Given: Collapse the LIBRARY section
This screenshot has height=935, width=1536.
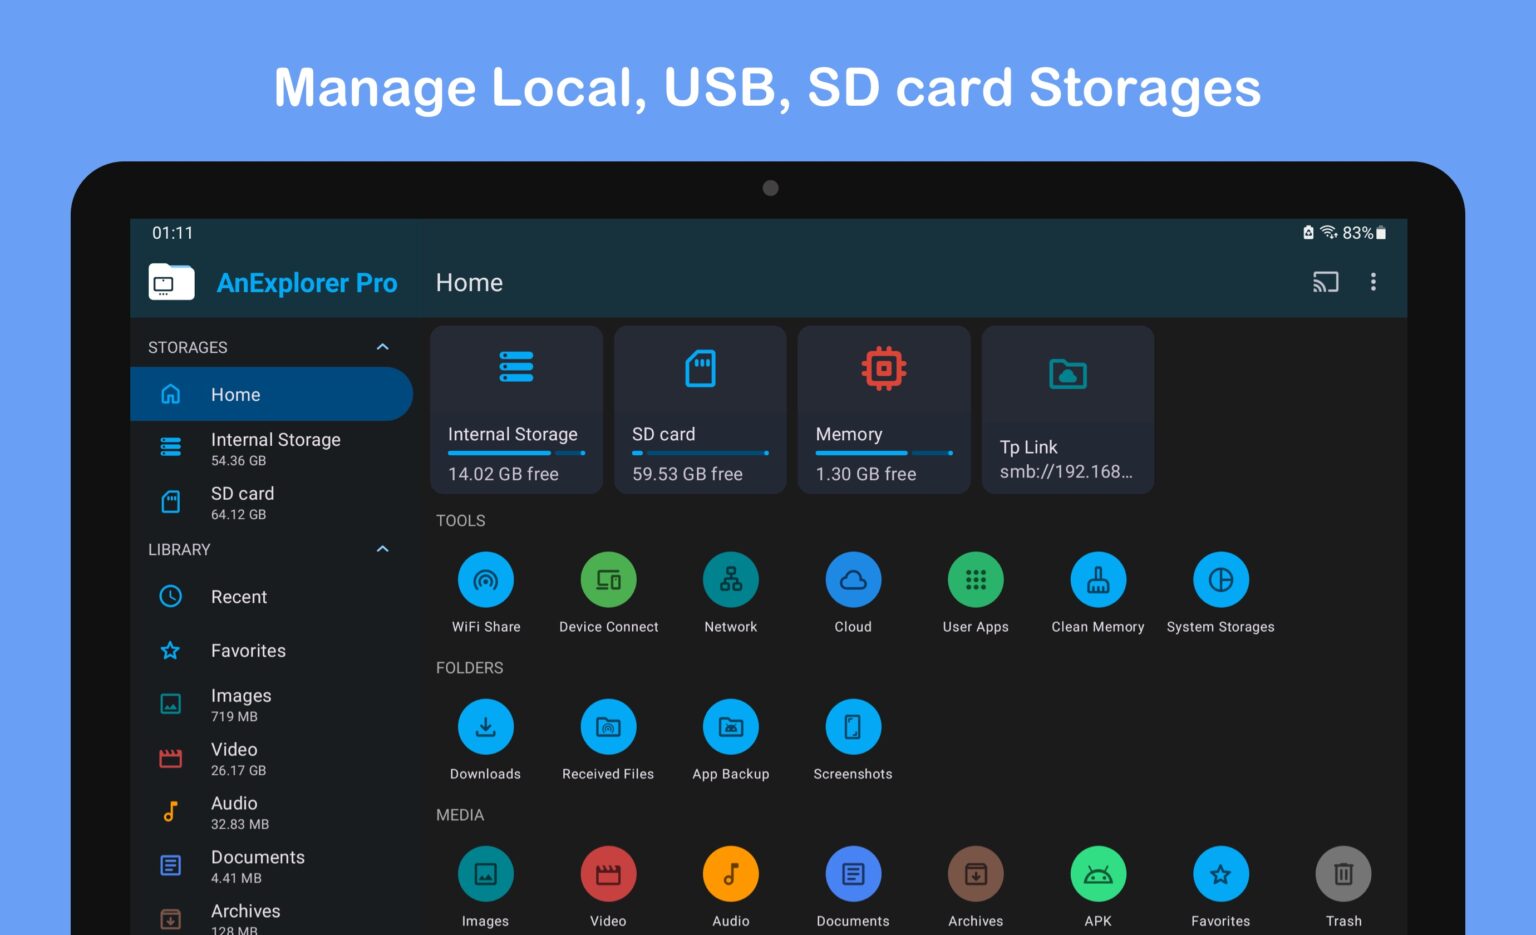Looking at the screenshot, I should click(x=382, y=549).
